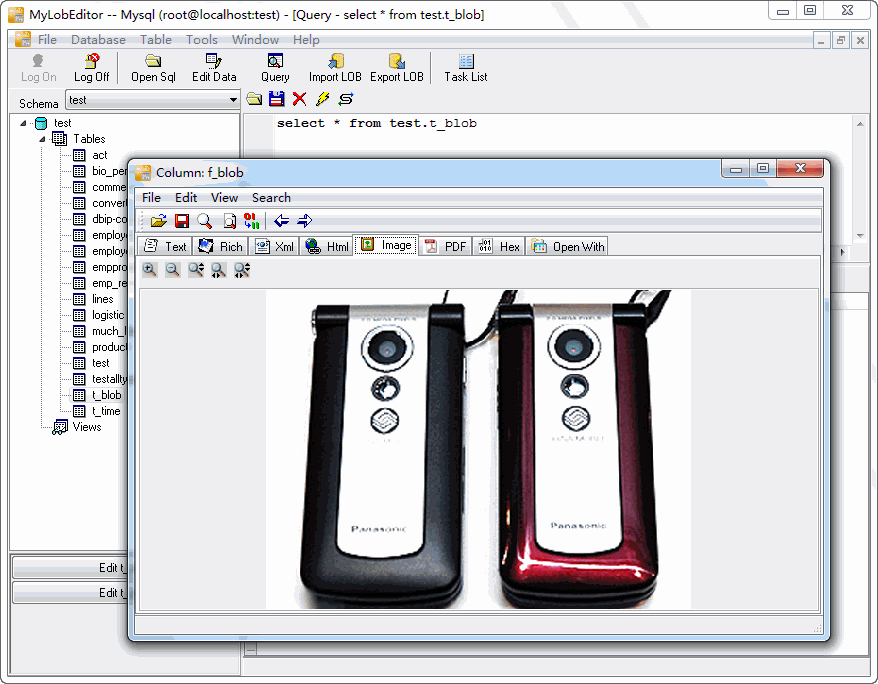878x684 pixels.
Task: Switch to the PDF tab
Action: [445, 246]
